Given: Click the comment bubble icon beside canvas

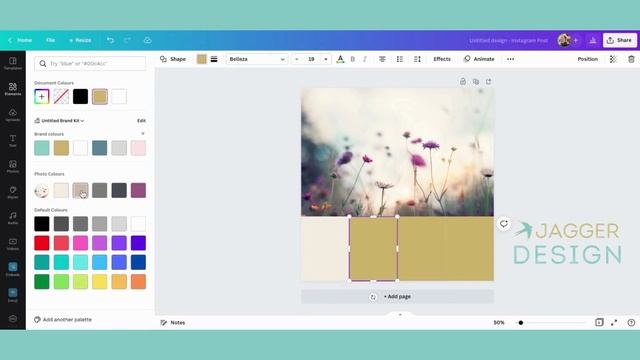Looking at the screenshot, I should click(x=504, y=224).
